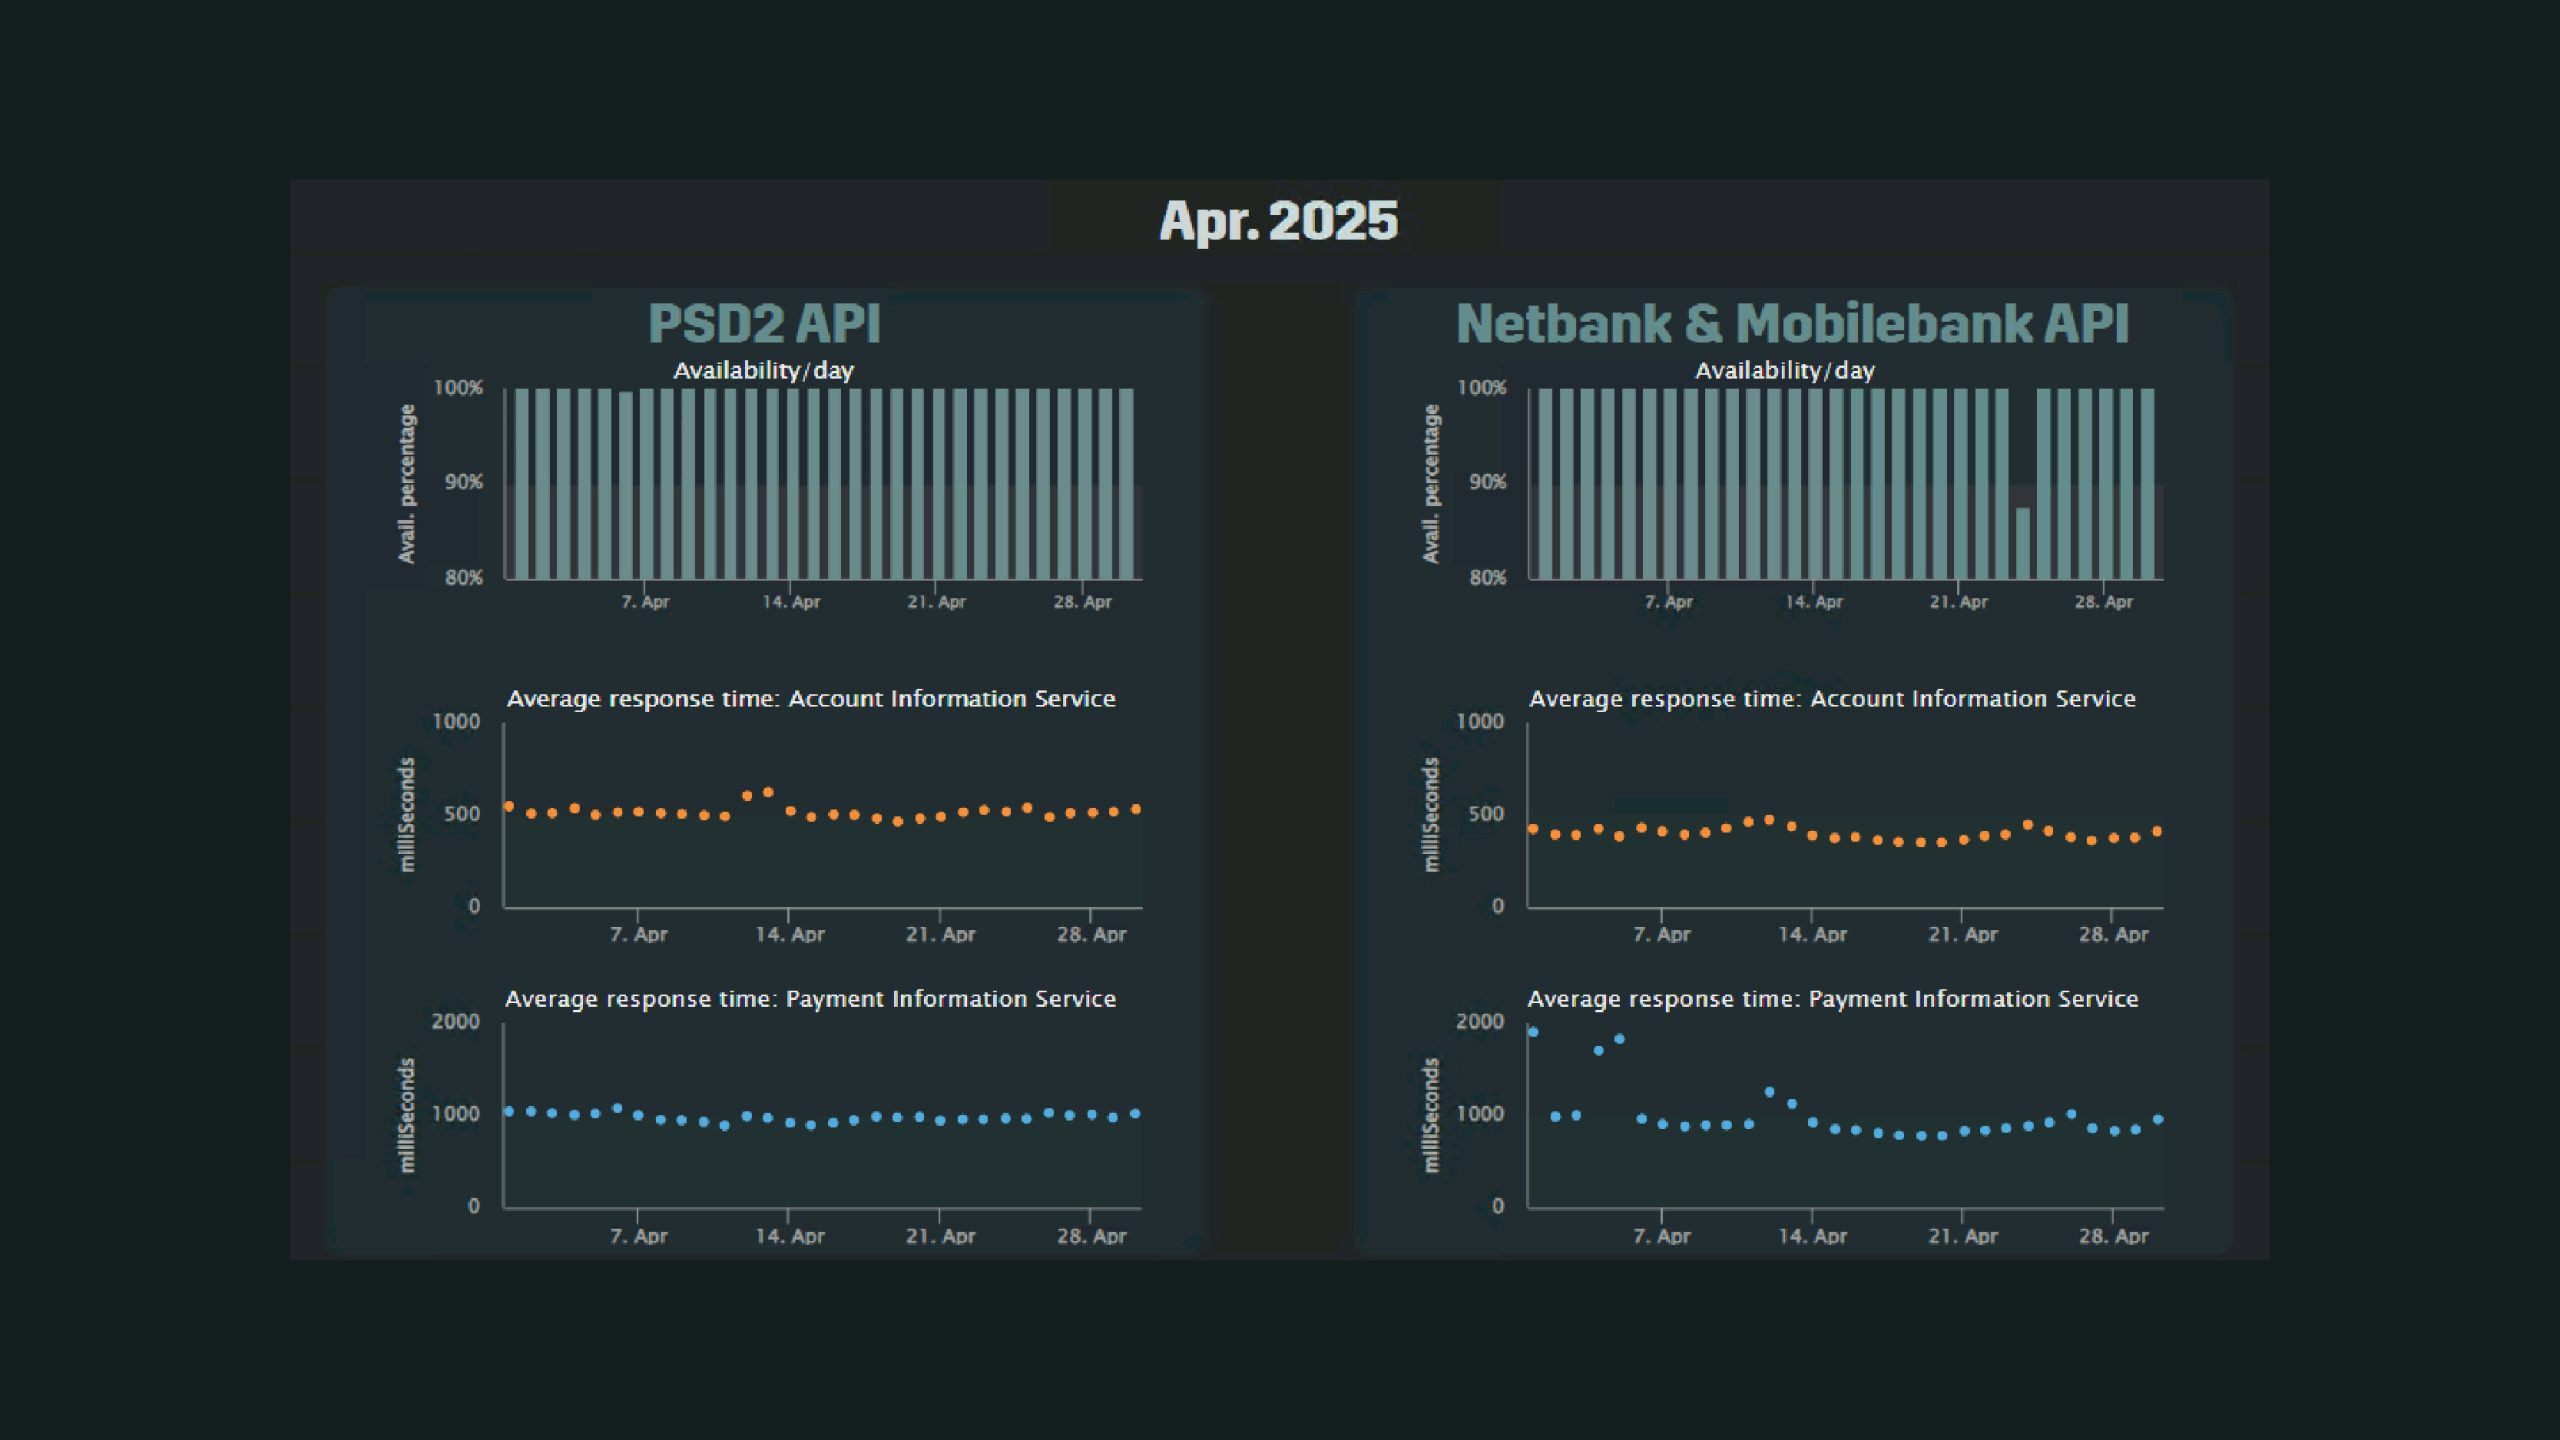Click the Apr. 2025 heading

1278,221
